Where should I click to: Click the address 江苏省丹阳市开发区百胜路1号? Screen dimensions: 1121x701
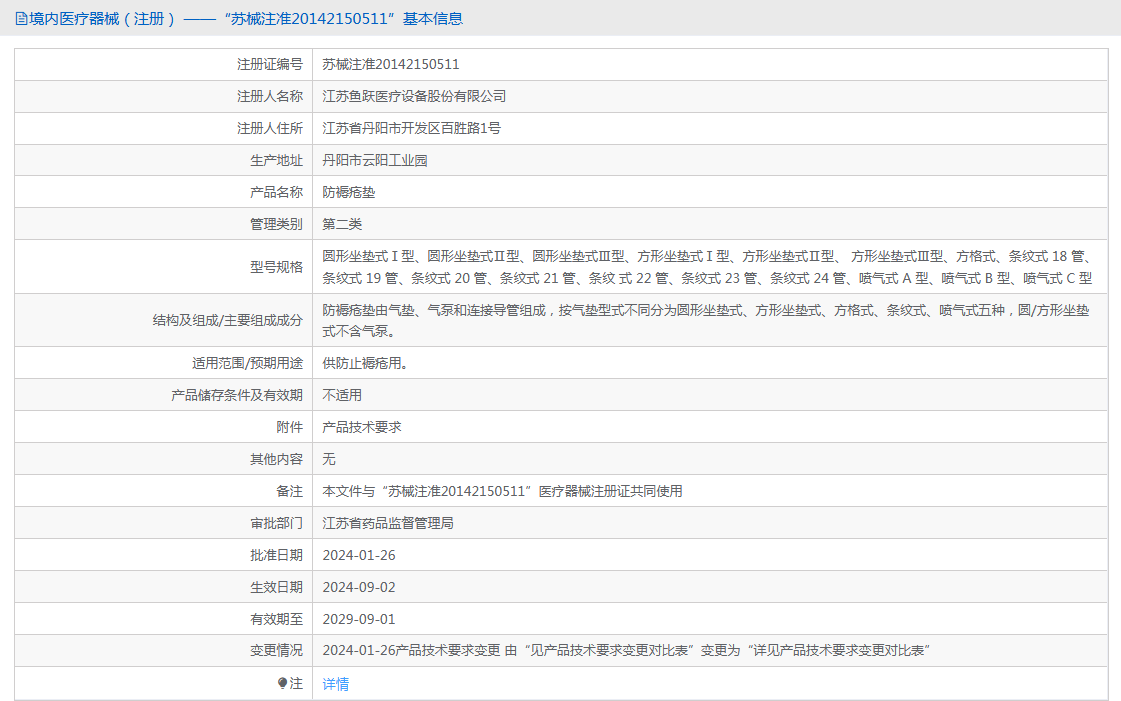click(x=411, y=129)
